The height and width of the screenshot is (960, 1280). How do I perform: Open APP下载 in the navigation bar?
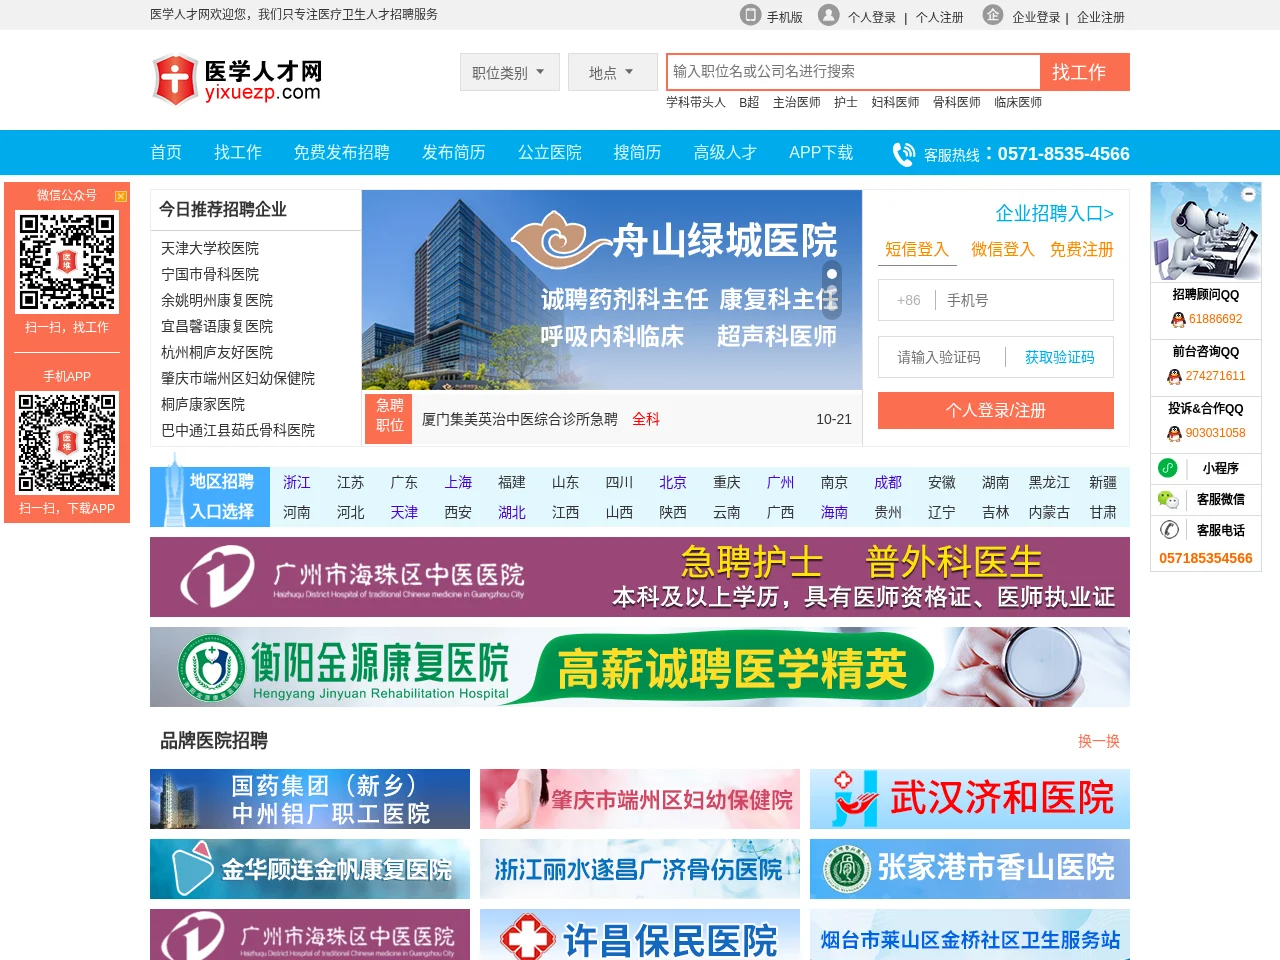[821, 153]
